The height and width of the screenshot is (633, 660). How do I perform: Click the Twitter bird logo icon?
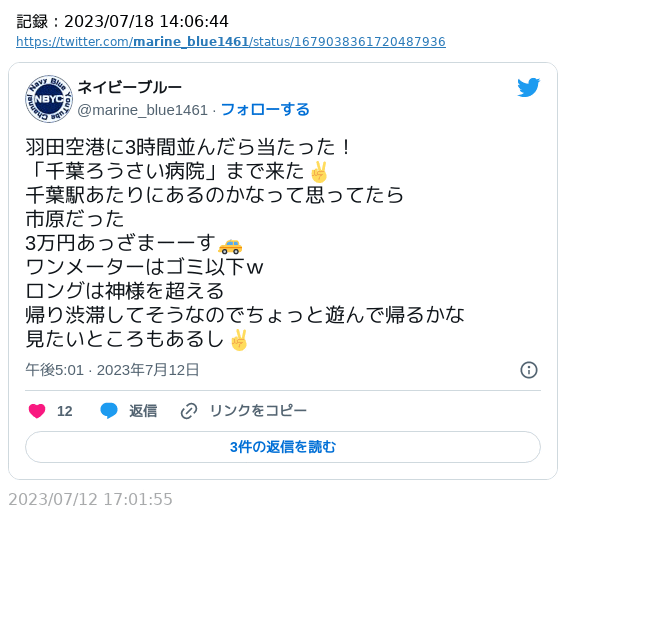pyautogui.click(x=528, y=87)
